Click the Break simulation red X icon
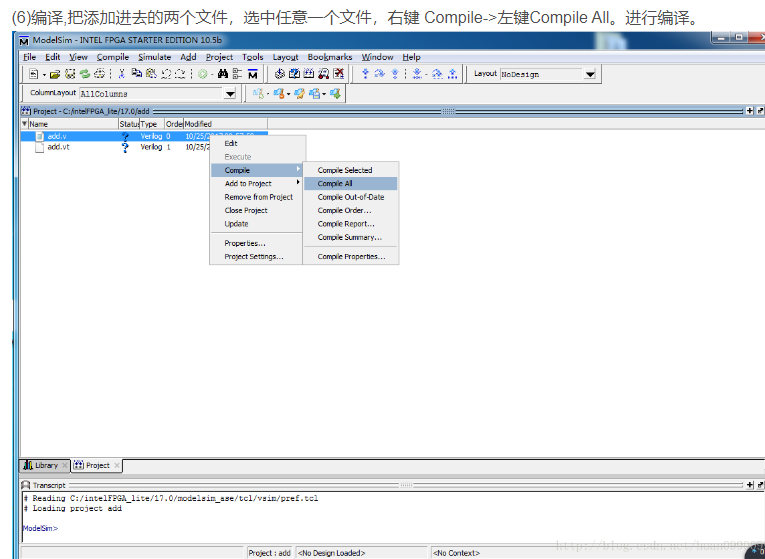 (x=339, y=74)
